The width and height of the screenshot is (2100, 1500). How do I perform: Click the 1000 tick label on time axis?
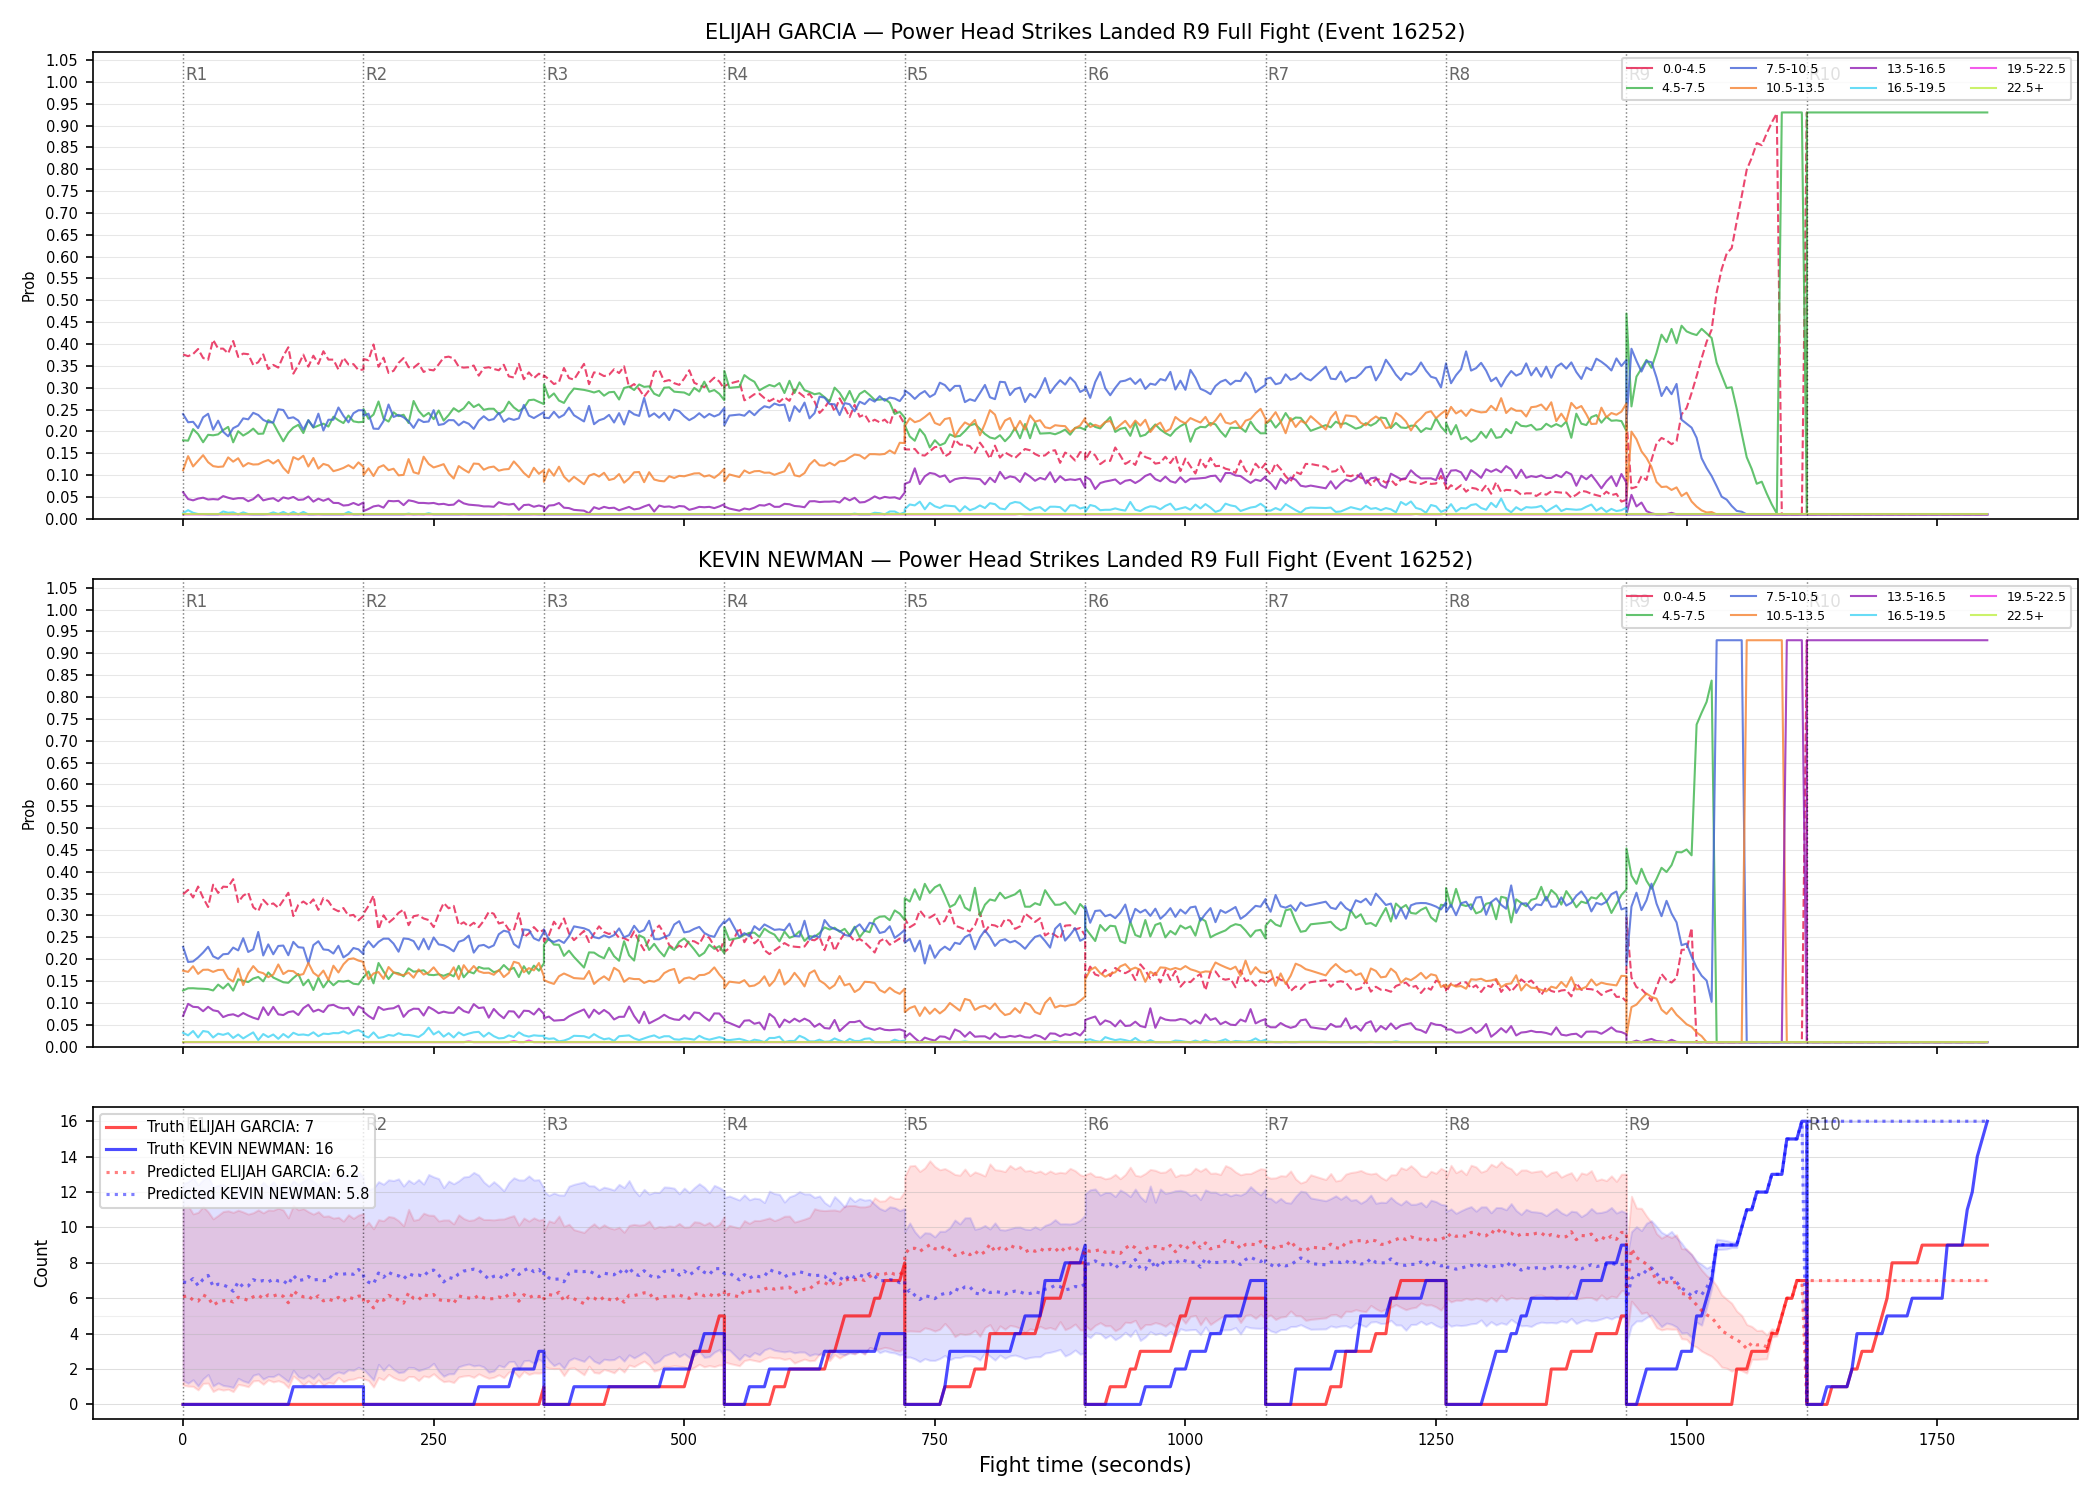(x=1185, y=1440)
